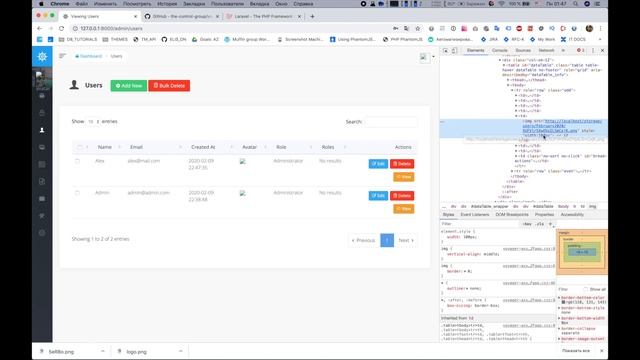Viewport: 640px width, 360px height.
Task: Edit the Admin user
Action: [x=378, y=196]
